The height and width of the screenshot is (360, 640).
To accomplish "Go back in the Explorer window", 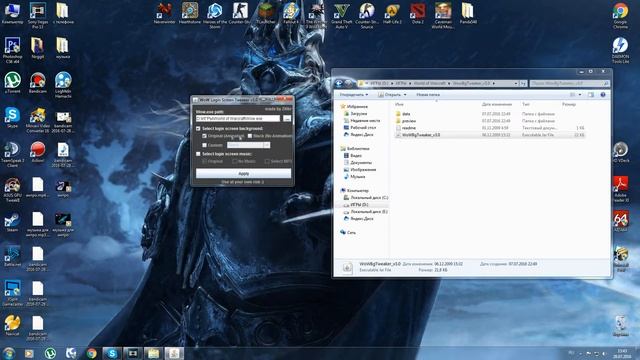I will 339,83.
